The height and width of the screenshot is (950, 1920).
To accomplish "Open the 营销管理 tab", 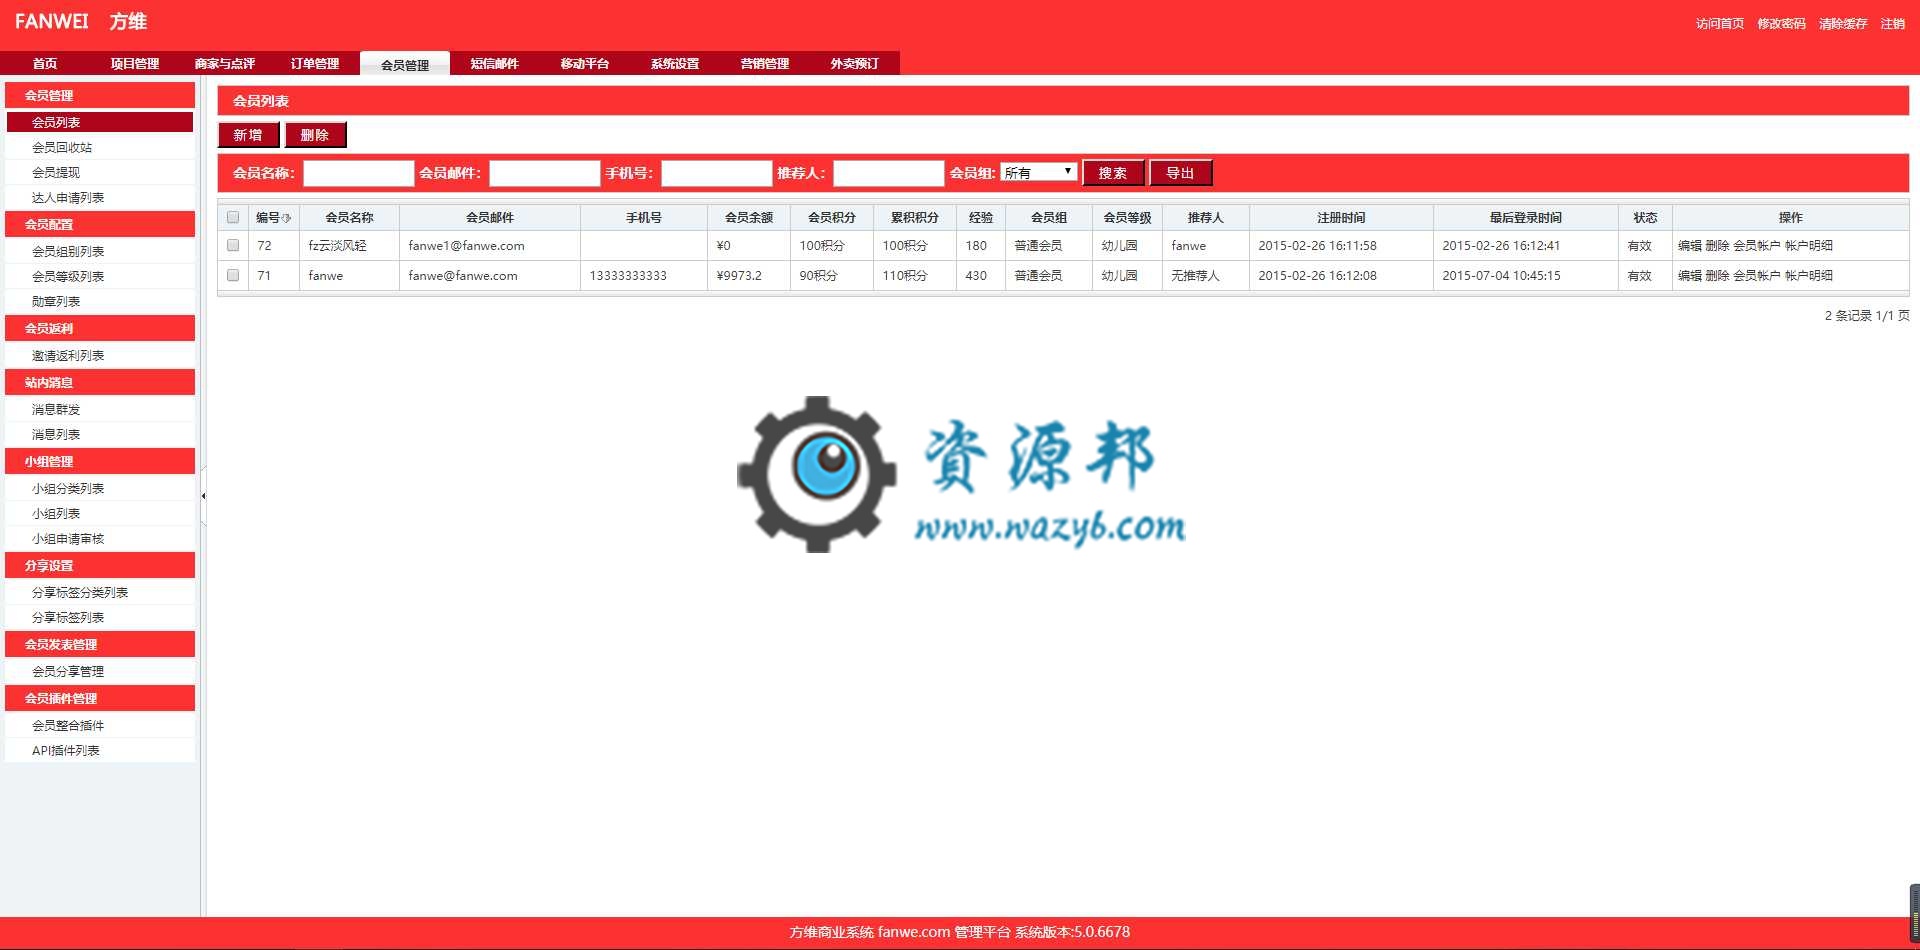I will coord(765,63).
